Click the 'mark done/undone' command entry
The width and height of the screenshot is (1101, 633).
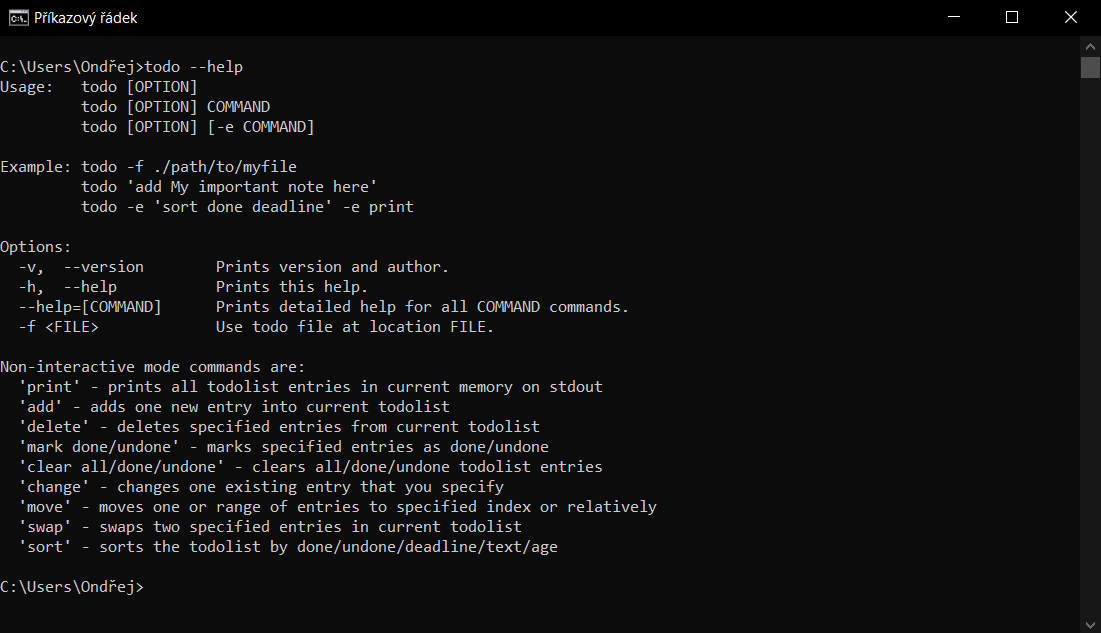click(x=99, y=447)
